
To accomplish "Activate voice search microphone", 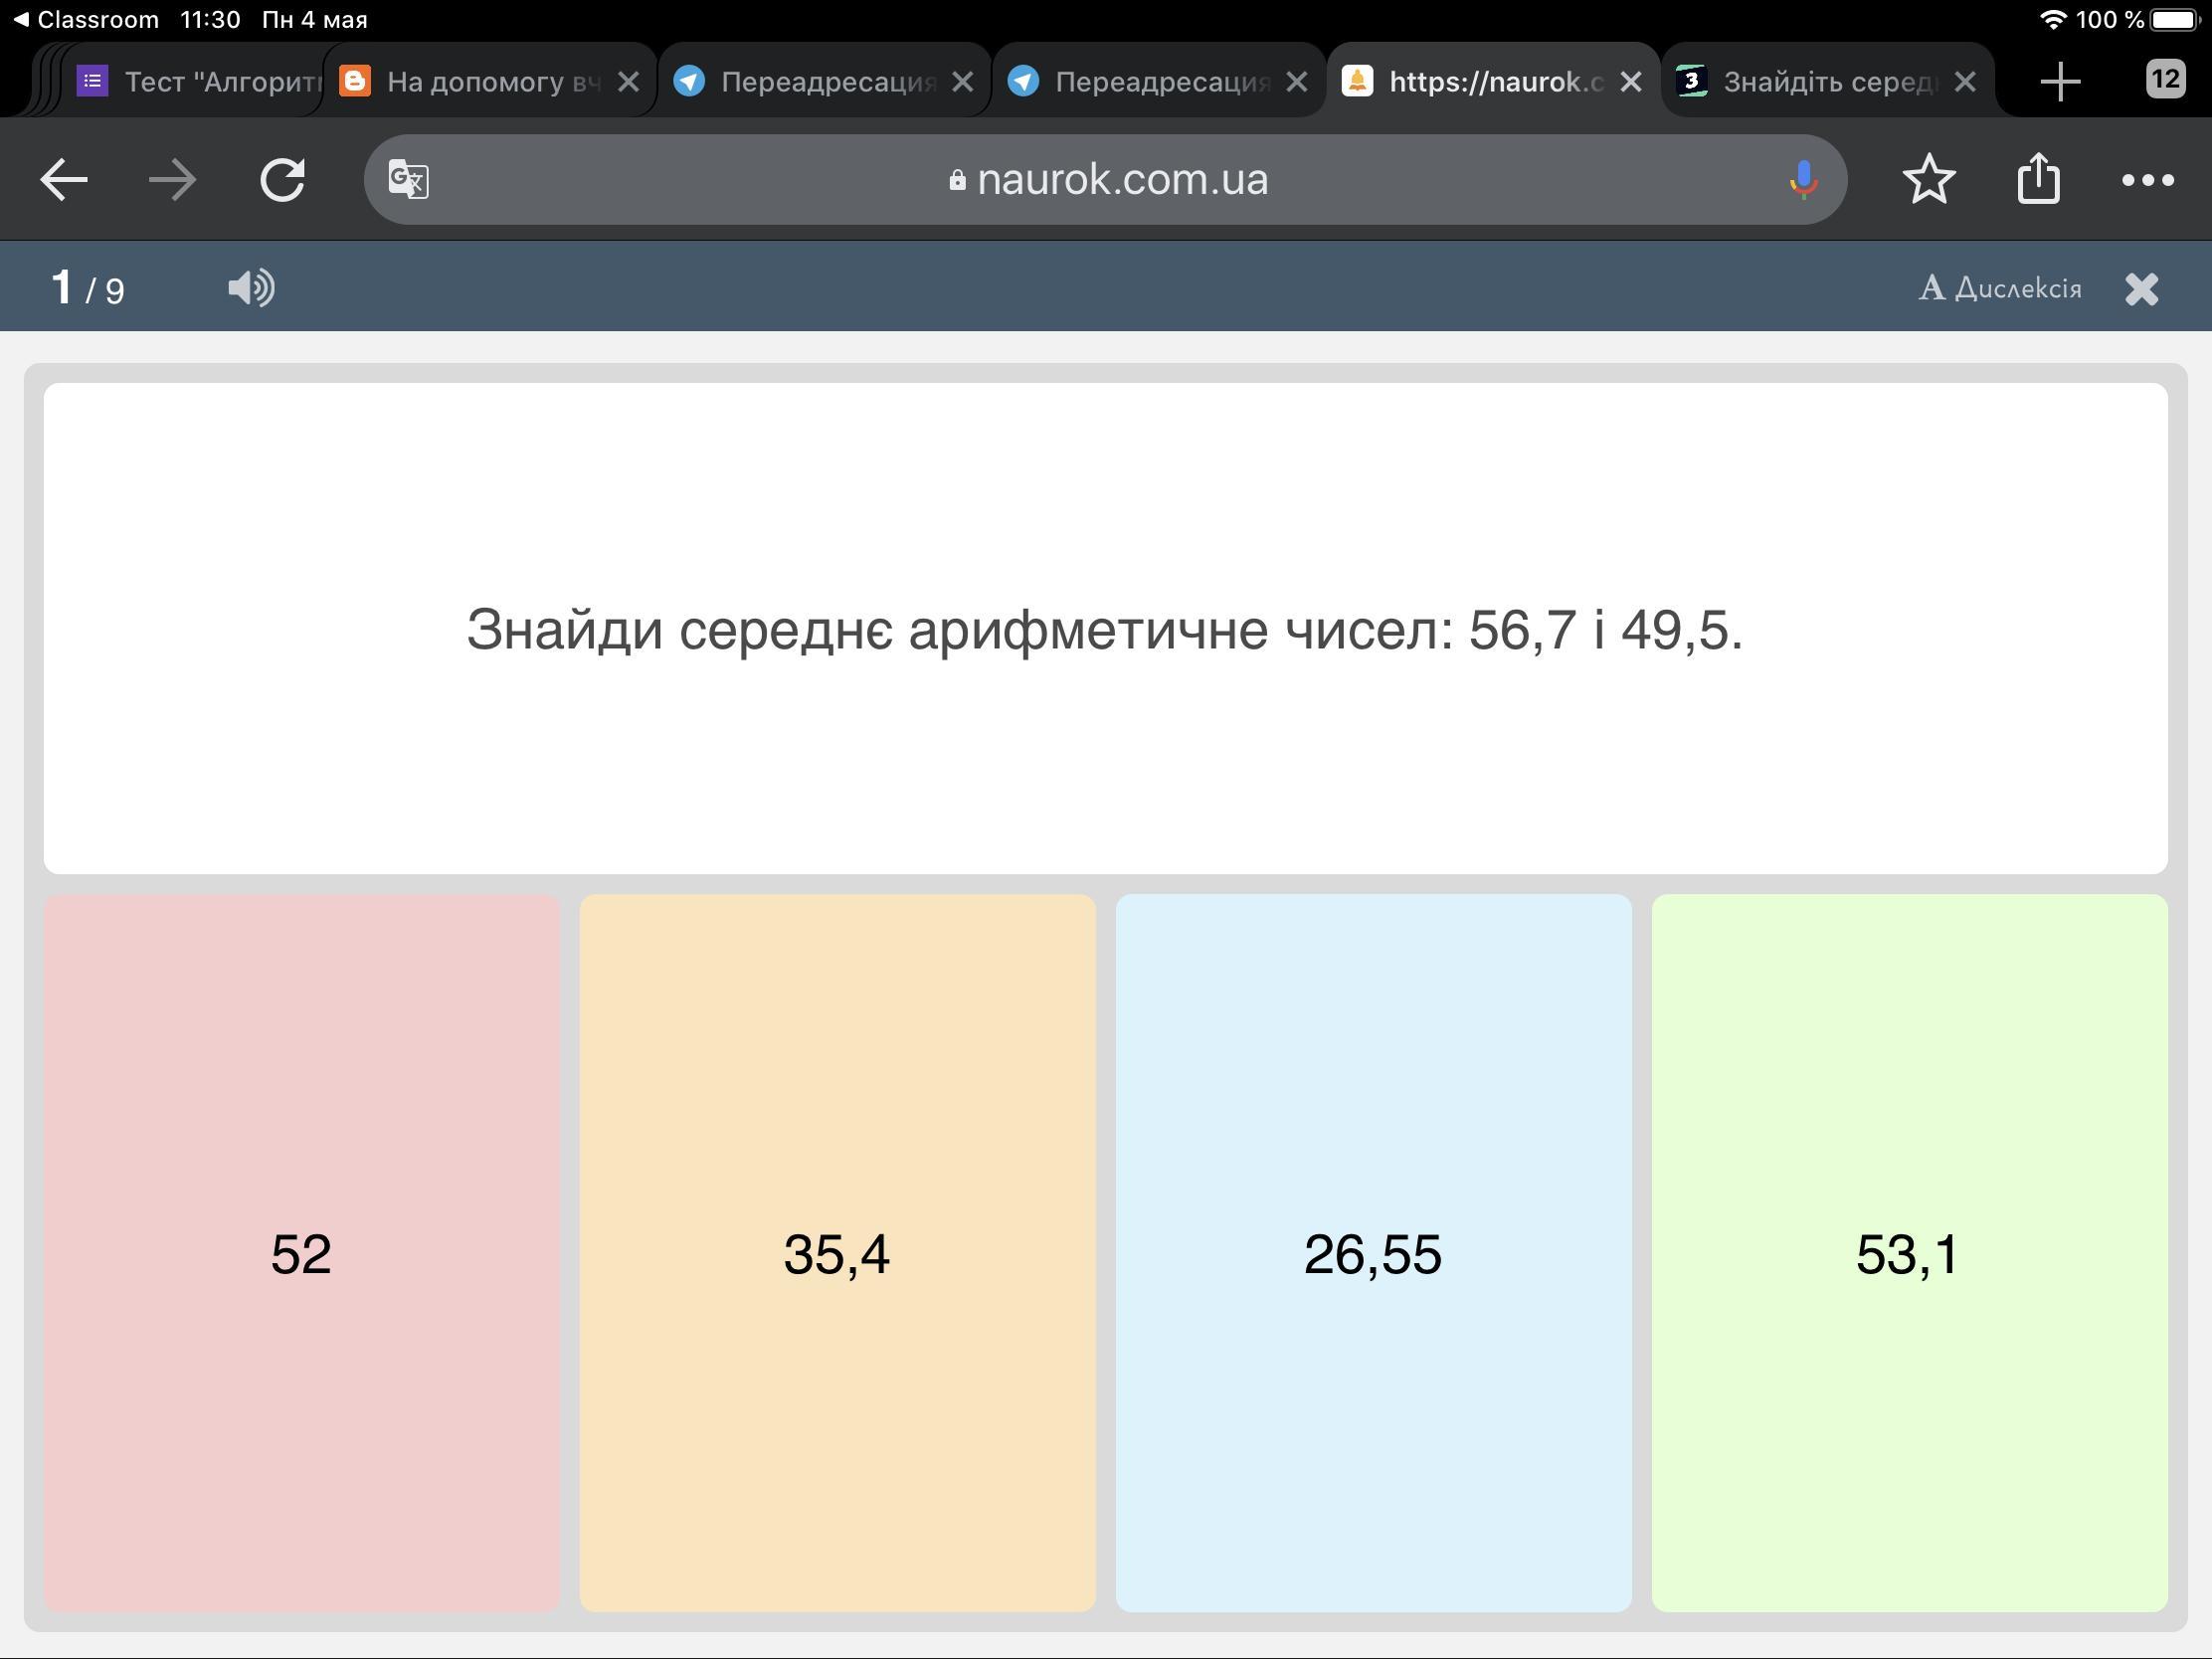I will tap(1802, 180).
